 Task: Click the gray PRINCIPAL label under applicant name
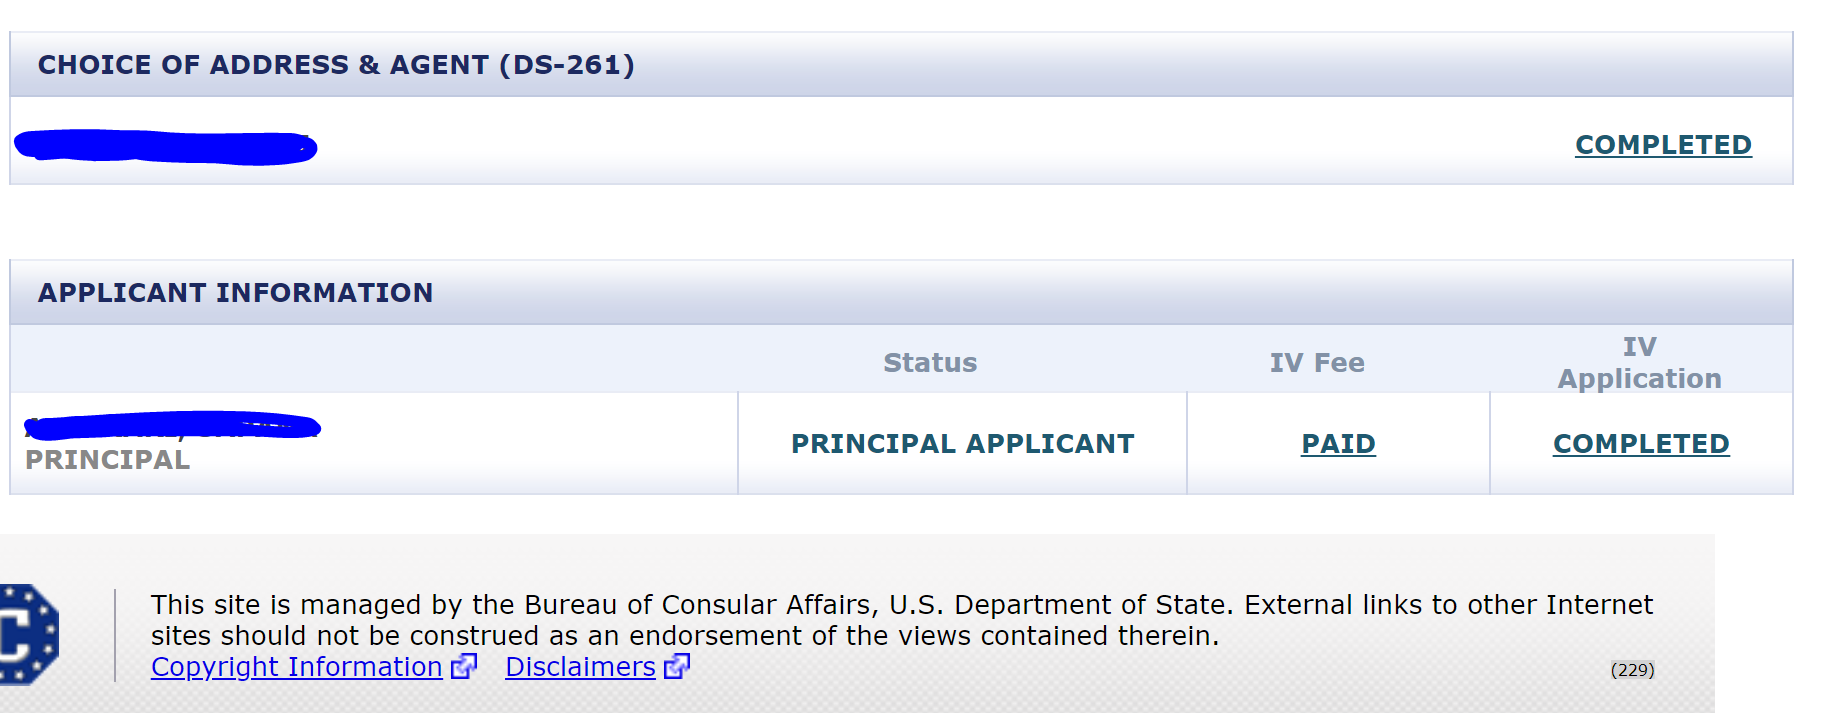pyautogui.click(x=107, y=460)
